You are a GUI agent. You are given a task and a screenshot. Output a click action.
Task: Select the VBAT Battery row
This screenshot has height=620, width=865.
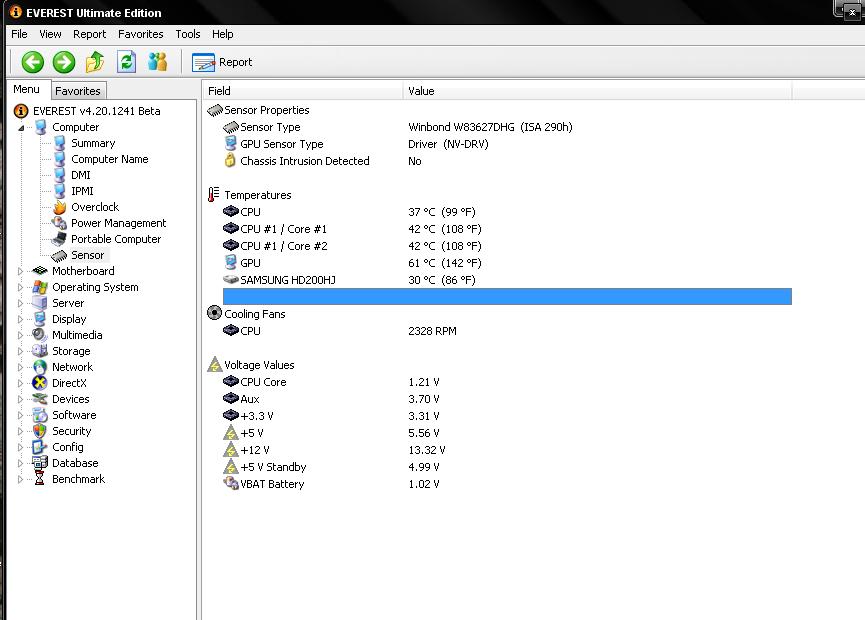coord(507,484)
